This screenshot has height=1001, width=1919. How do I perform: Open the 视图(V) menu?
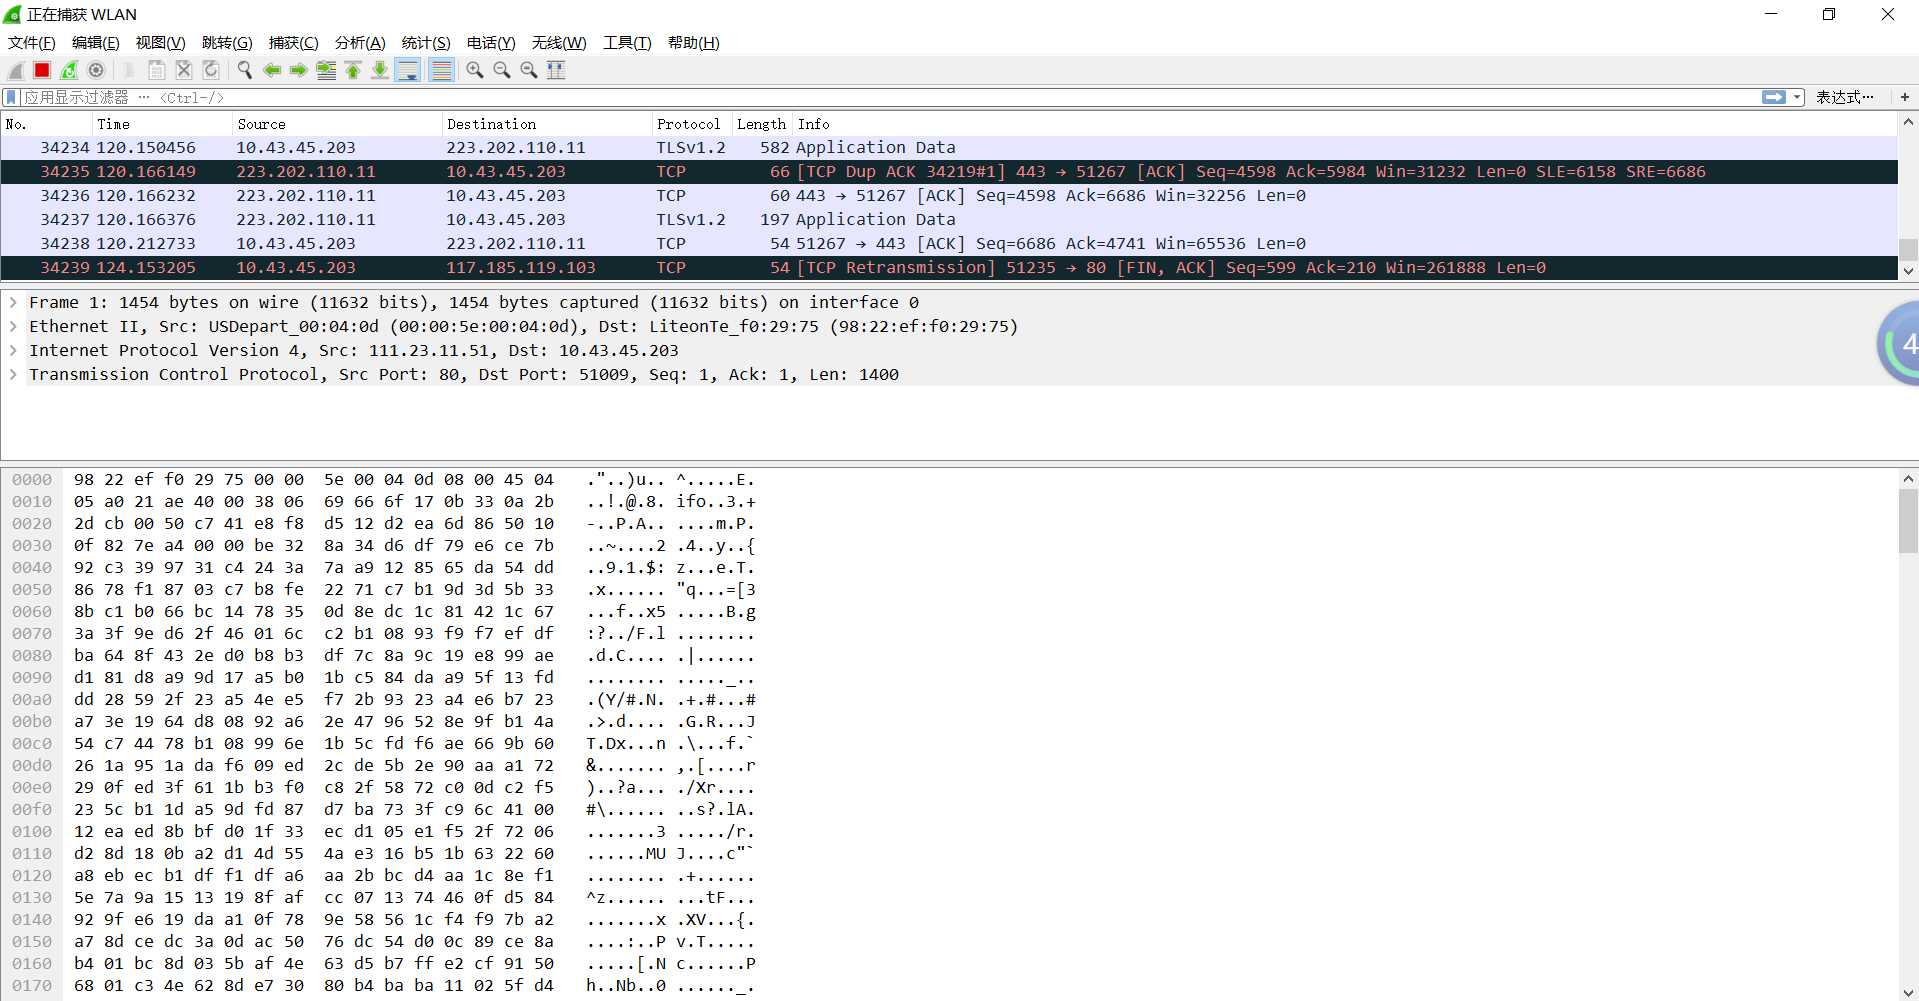tap(161, 42)
